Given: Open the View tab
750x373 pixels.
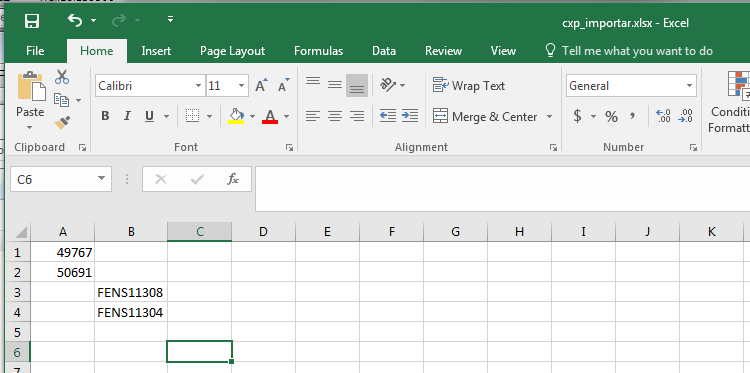Looking at the screenshot, I should pyautogui.click(x=503, y=51).
